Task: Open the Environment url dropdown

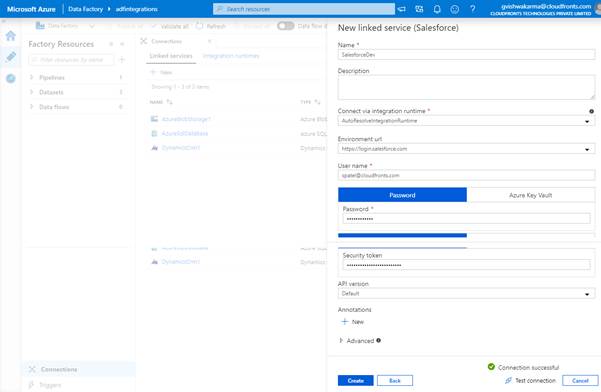Action: coord(587,149)
